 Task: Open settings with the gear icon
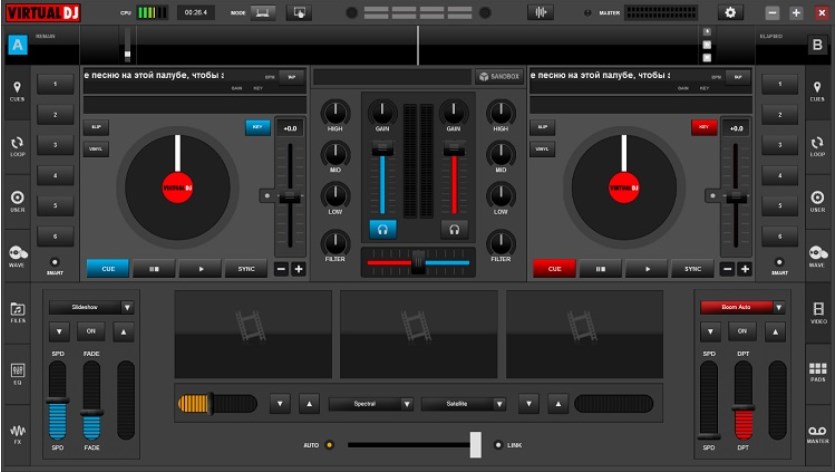730,12
